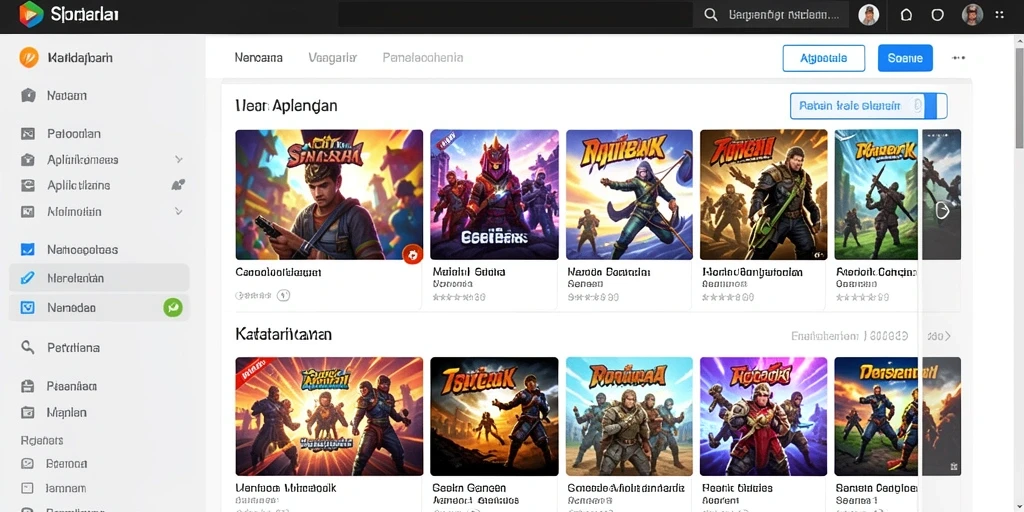Click the search magnifier icon in top bar

711,15
